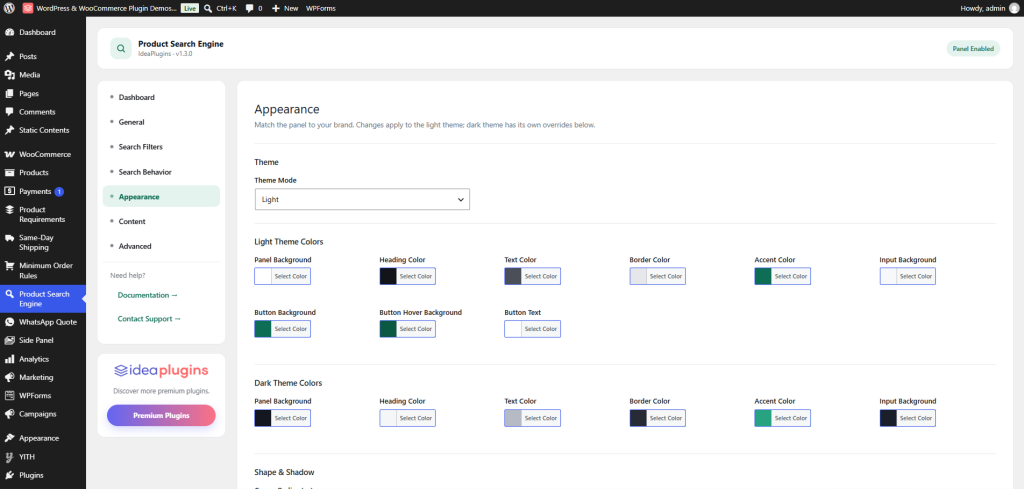Click the Comments icon in sidebar
1024x489 pixels.
(x=9, y=112)
